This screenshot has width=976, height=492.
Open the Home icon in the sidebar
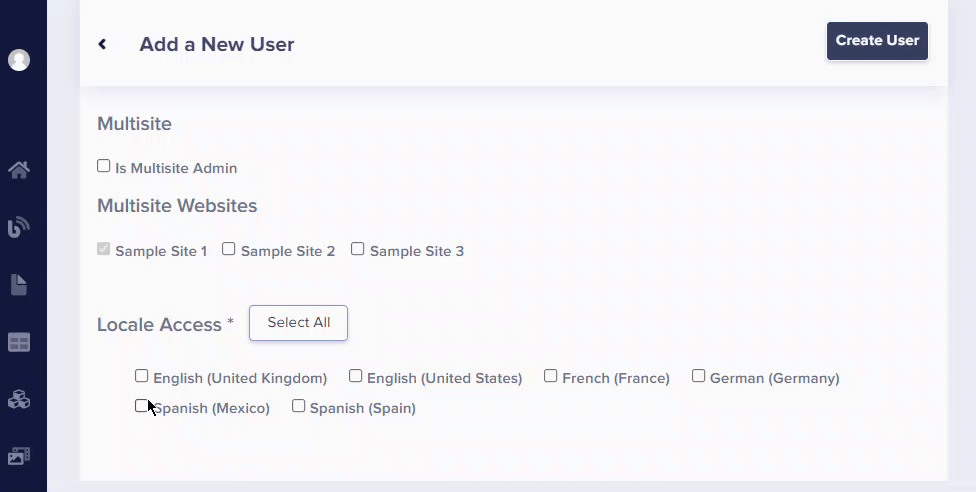19,170
